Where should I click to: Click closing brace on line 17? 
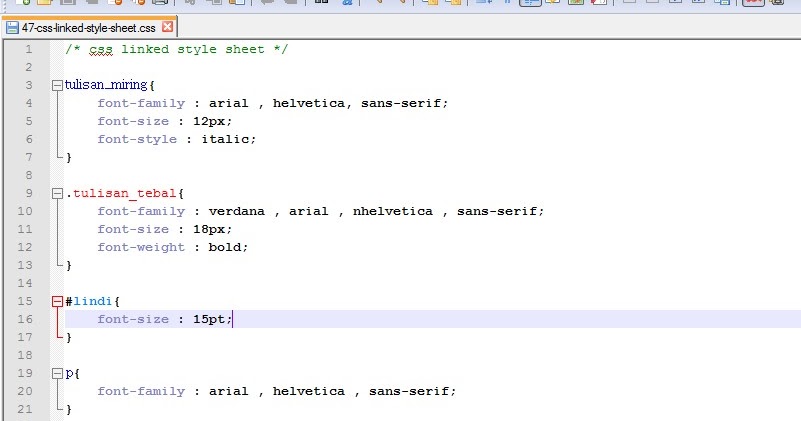point(69,338)
